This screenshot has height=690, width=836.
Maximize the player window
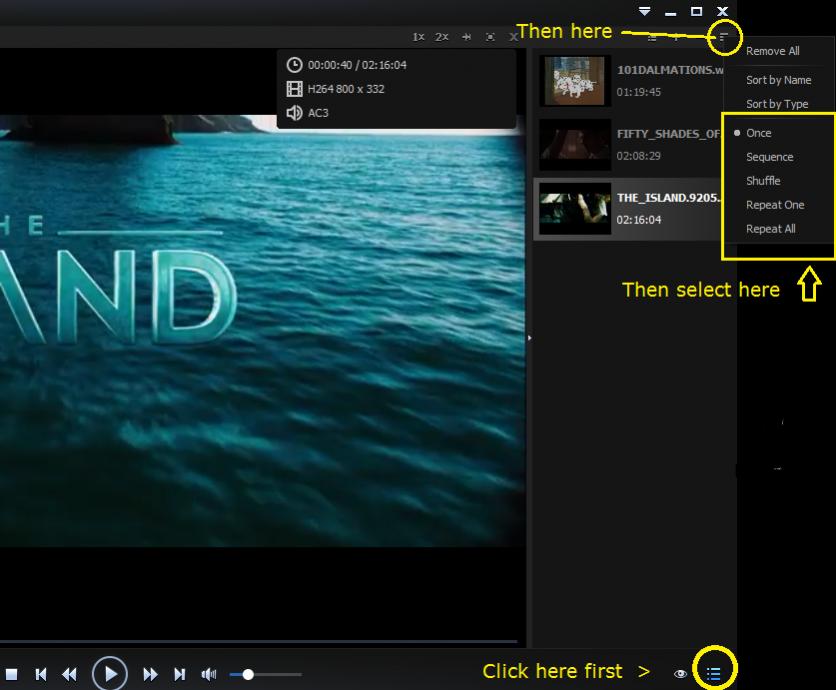(x=696, y=11)
